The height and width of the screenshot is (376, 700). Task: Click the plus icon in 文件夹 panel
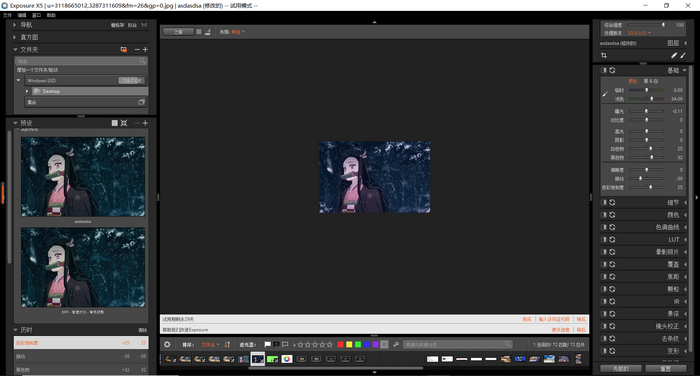pyautogui.click(x=145, y=50)
